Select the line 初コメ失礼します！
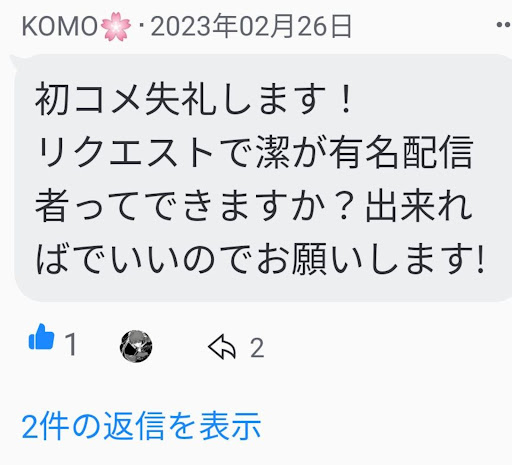Screen dimensions: 512x465 tap(193, 99)
